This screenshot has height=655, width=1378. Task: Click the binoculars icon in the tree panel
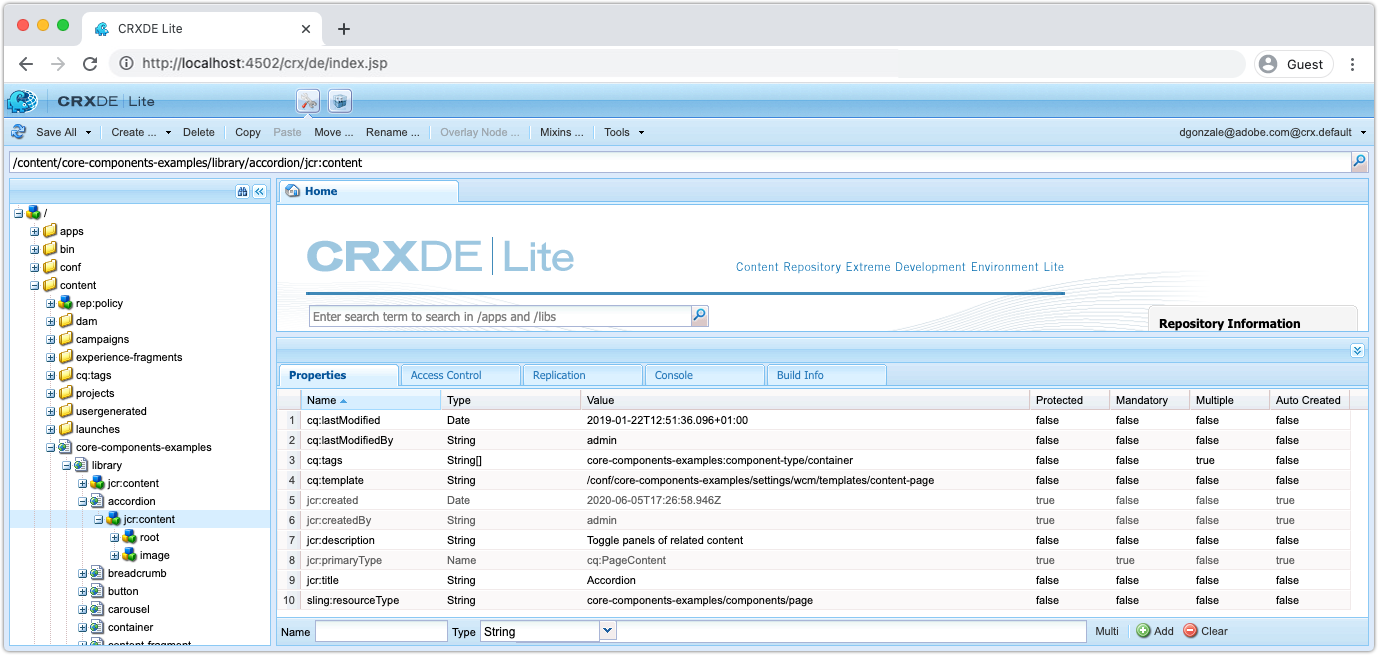[242, 191]
